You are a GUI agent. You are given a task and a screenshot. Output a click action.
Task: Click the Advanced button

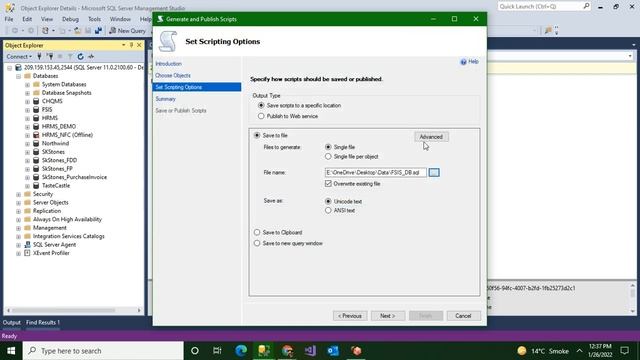click(x=431, y=137)
